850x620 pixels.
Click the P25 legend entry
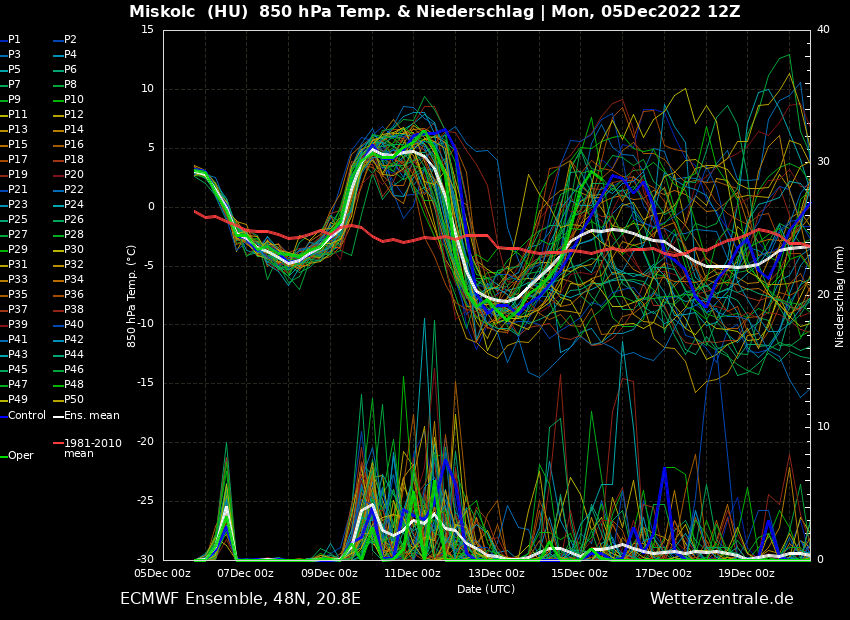18,220
